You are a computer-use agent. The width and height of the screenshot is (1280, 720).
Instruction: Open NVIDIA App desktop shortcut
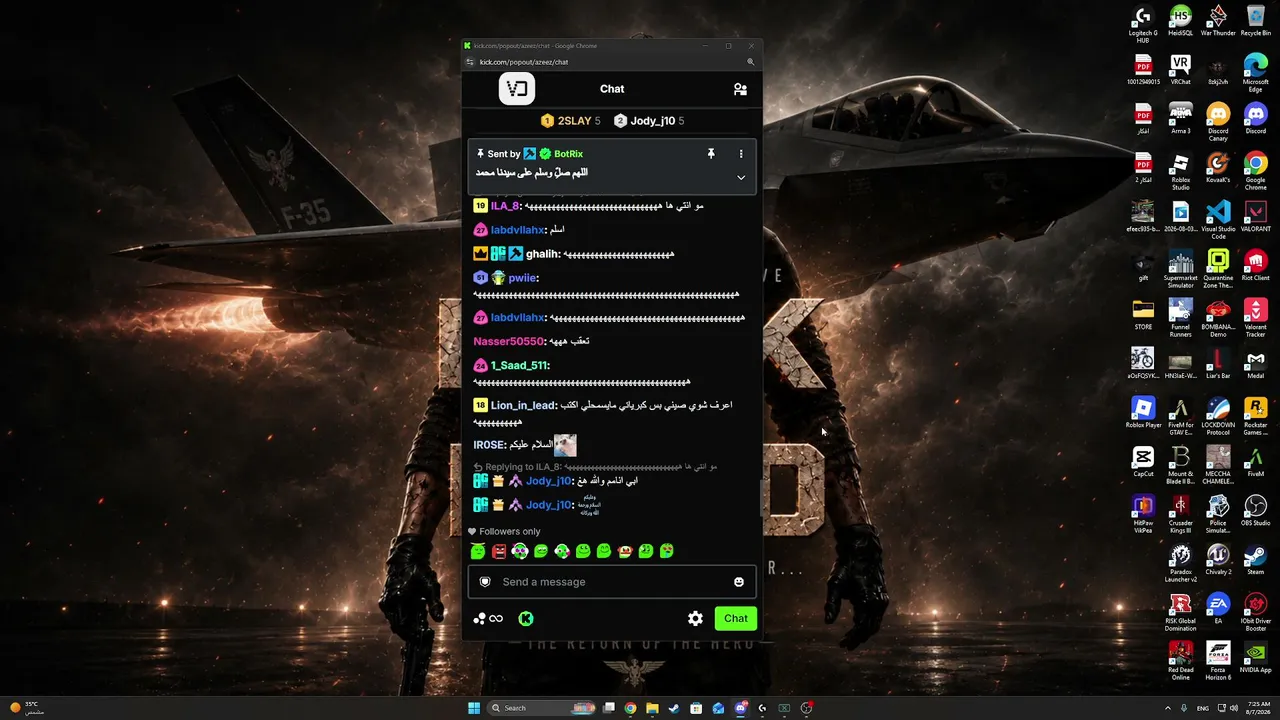pyautogui.click(x=1256, y=659)
